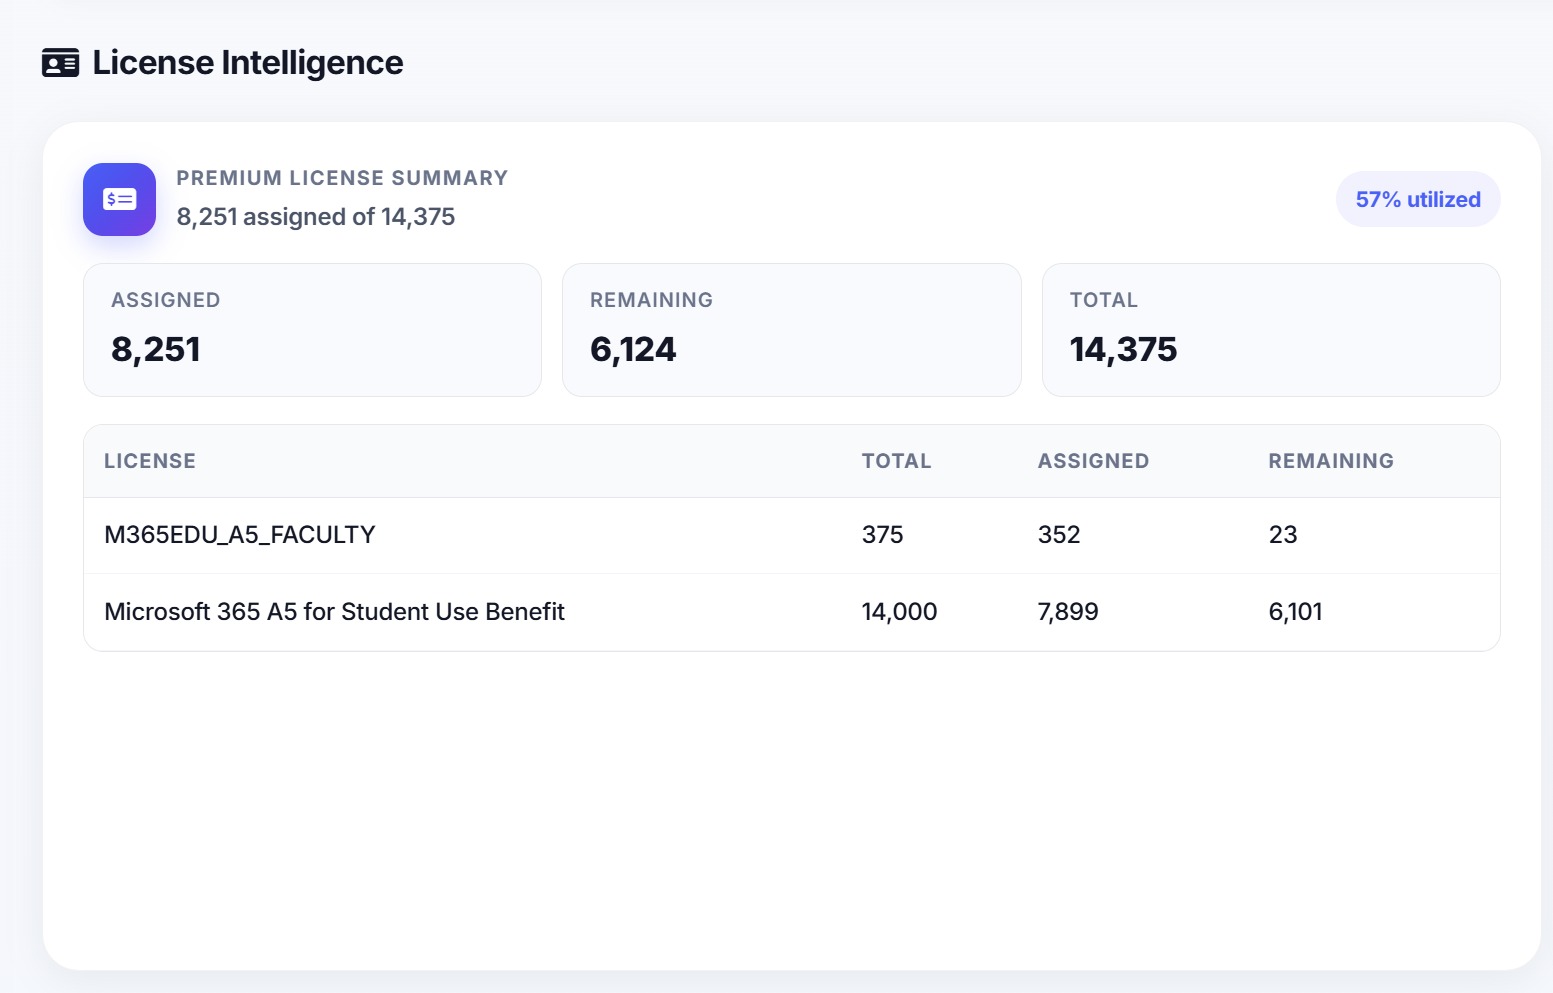Sort the table by REMAINING column
This screenshot has width=1553, height=993.
tap(1331, 461)
